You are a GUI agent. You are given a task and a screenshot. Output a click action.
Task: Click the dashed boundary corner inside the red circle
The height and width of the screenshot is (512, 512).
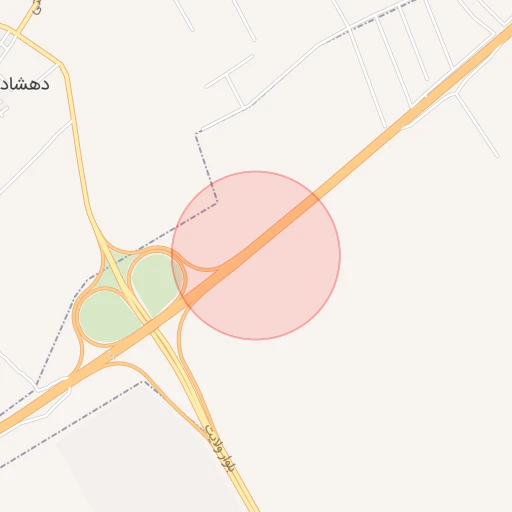[217, 202]
